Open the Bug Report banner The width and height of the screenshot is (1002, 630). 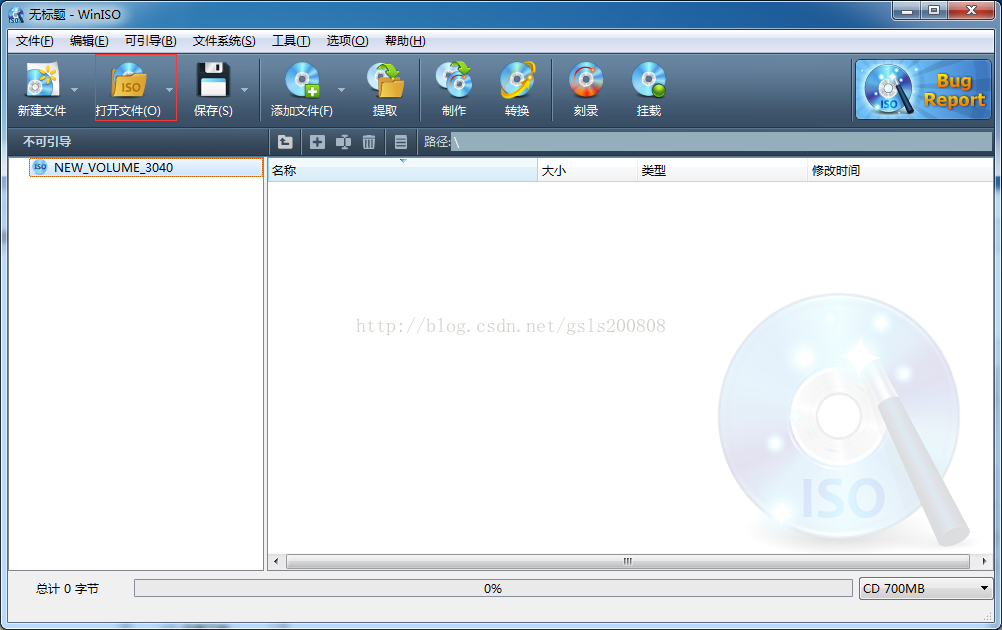coord(923,89)
